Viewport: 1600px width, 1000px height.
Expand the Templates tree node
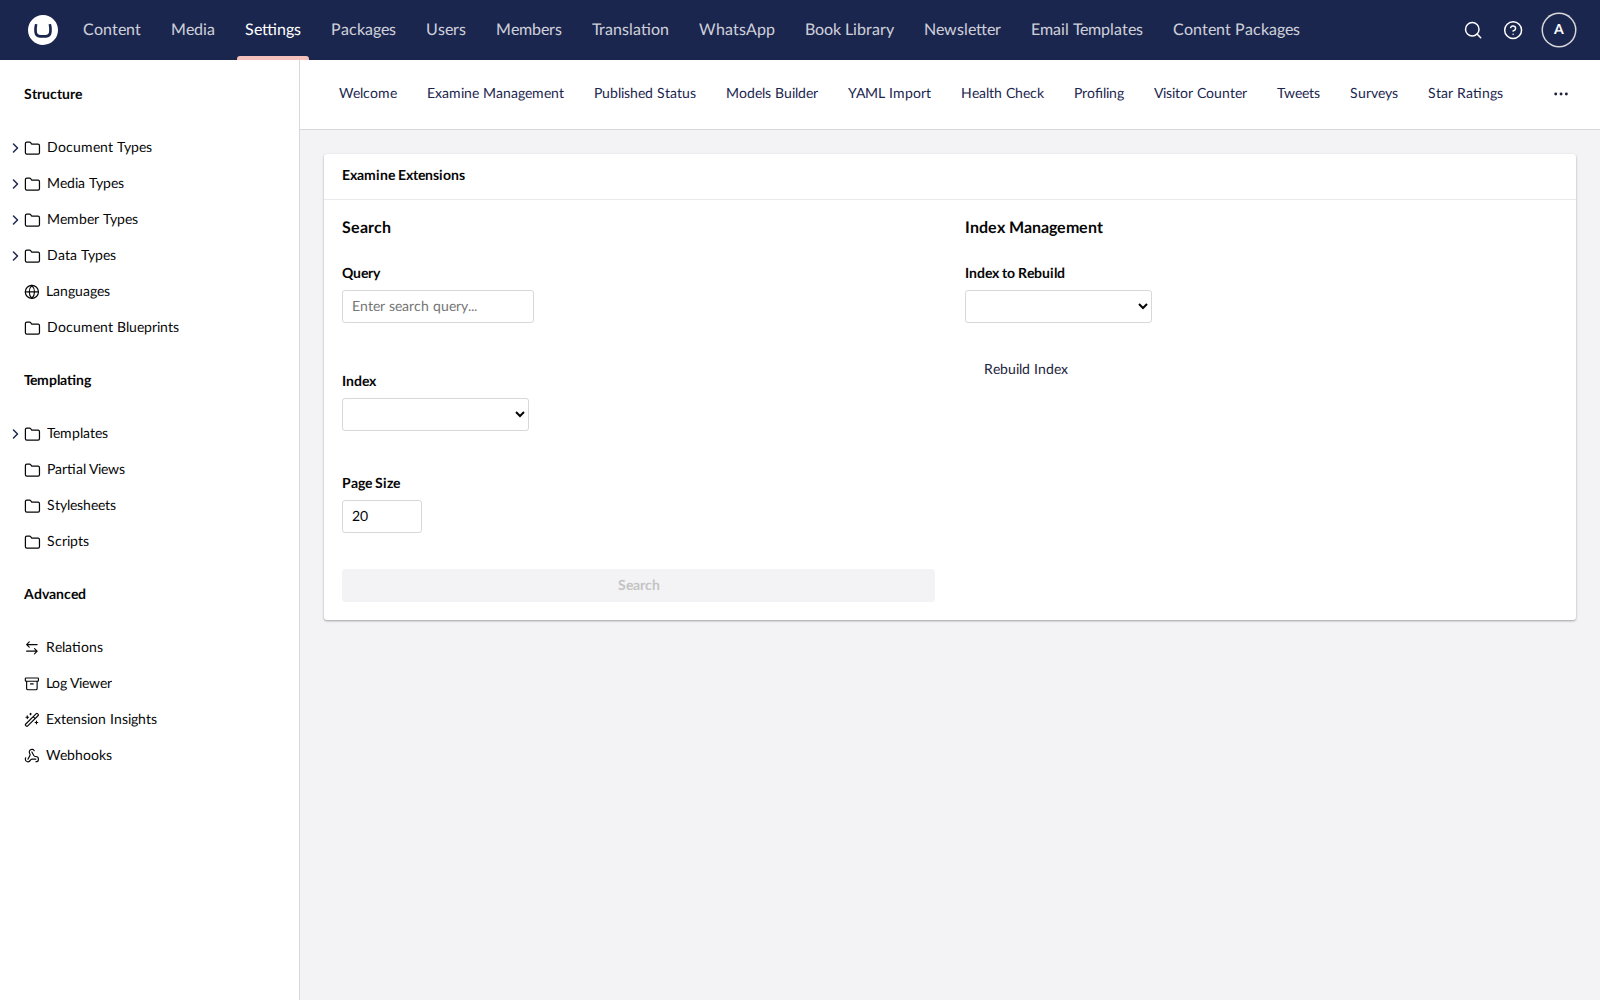15,434
